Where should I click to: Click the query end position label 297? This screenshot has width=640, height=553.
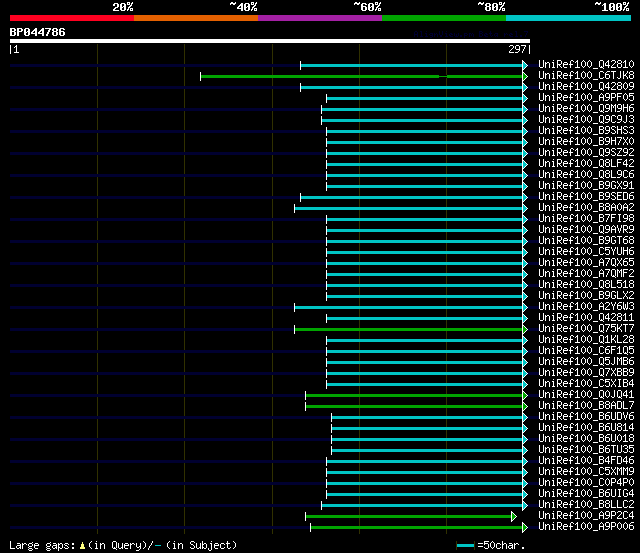(x=517, y=49)
